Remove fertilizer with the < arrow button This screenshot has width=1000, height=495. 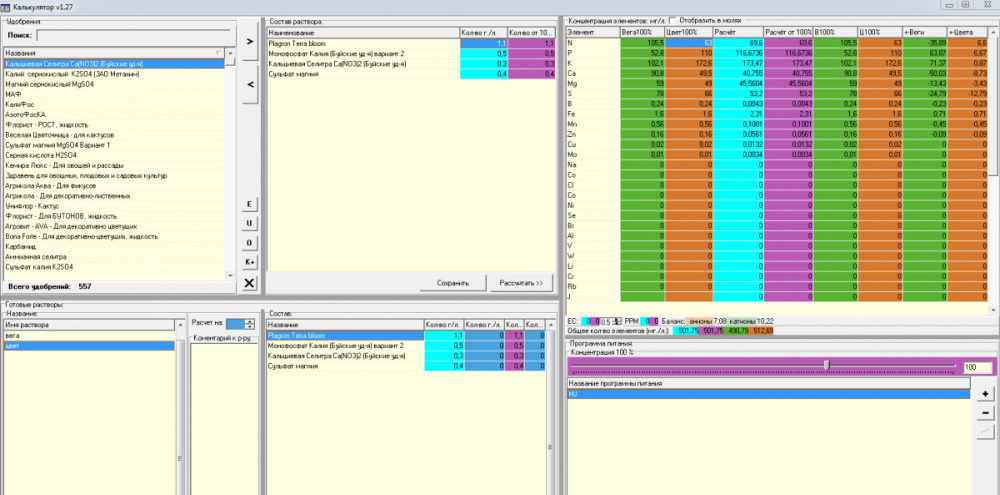(249, 84)
